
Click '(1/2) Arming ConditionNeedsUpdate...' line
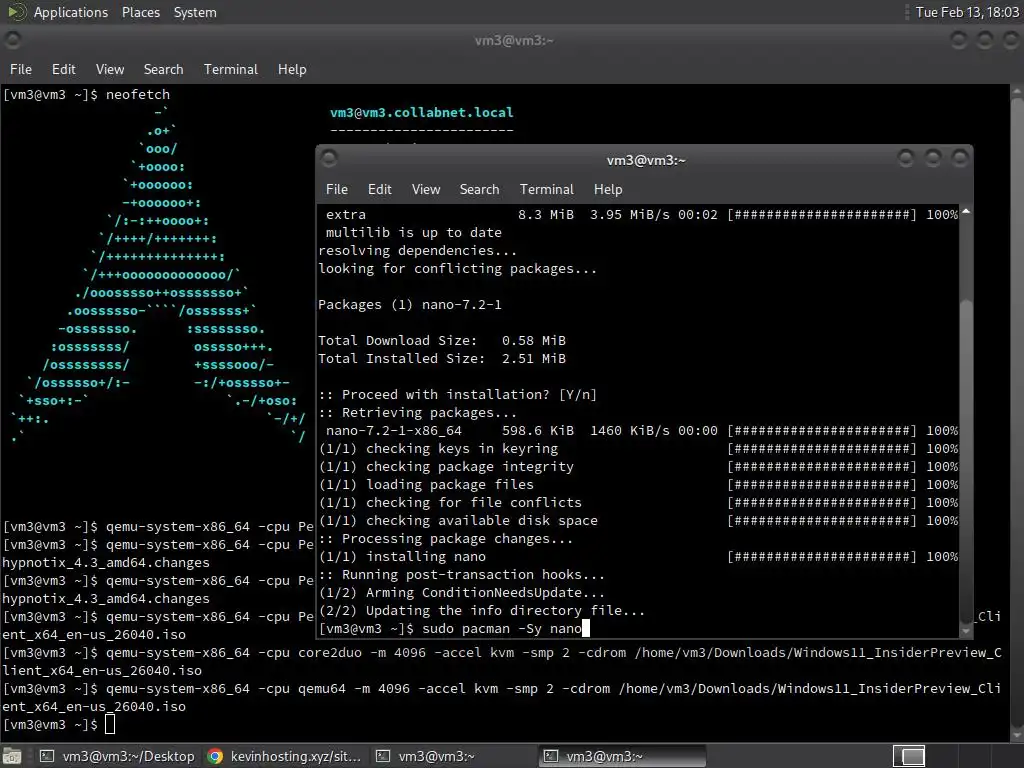462,592
